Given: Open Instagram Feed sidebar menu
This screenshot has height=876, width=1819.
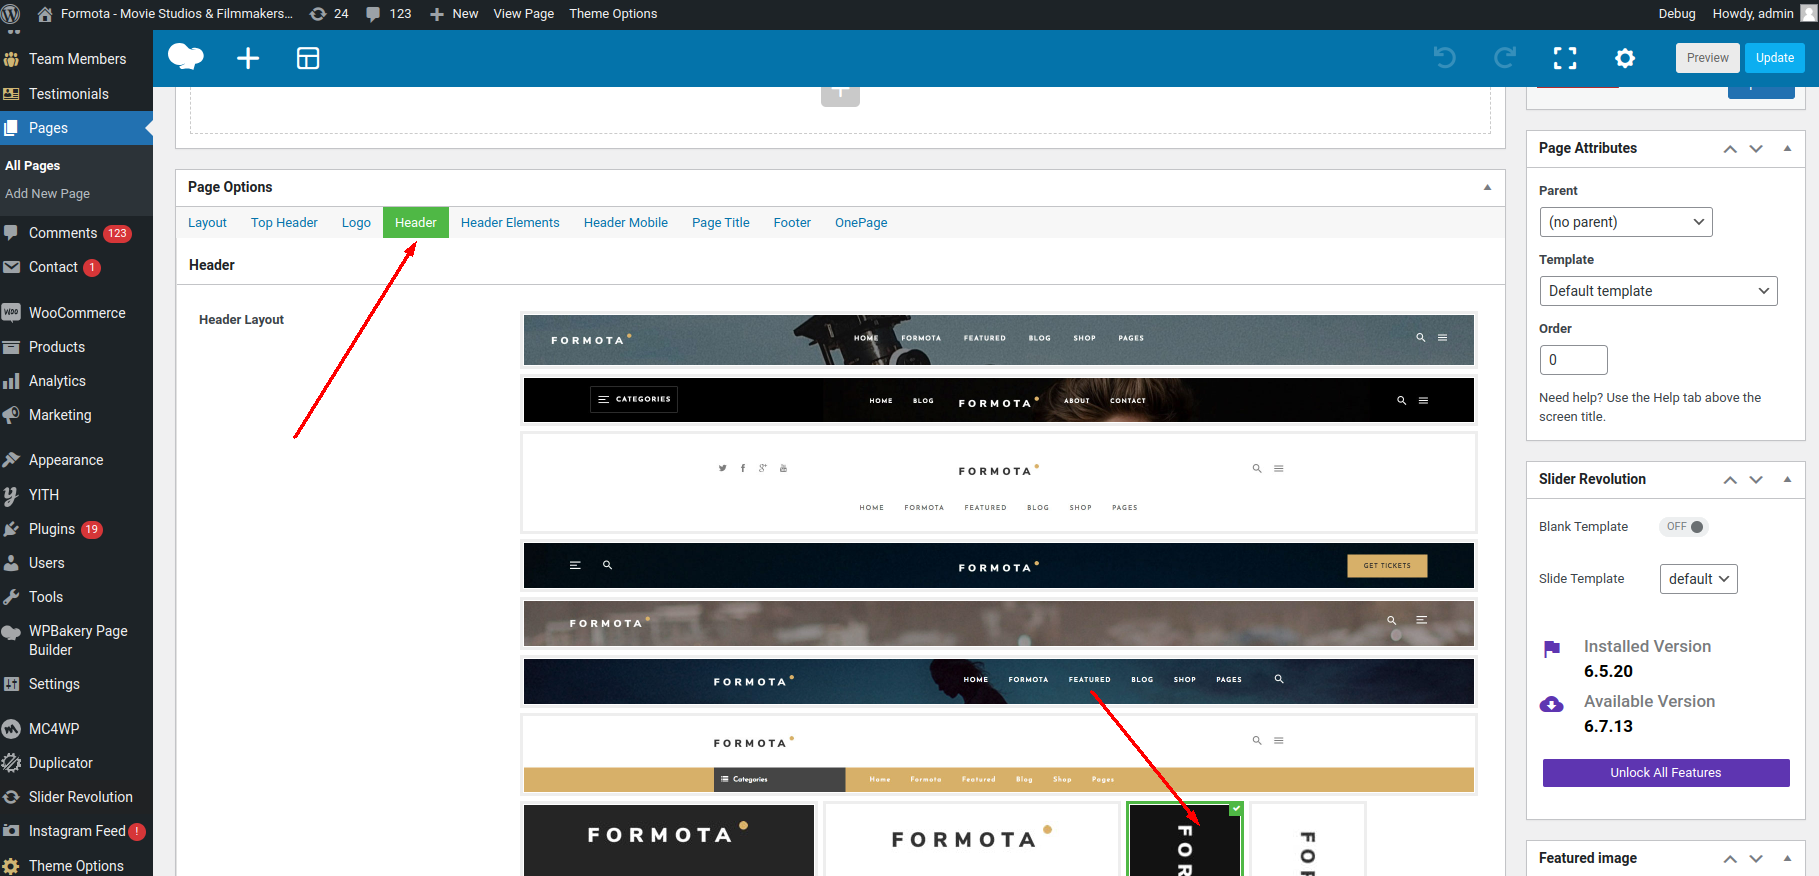Looking at the screenshot, I should pyautogui.click(x=76, y=831).
